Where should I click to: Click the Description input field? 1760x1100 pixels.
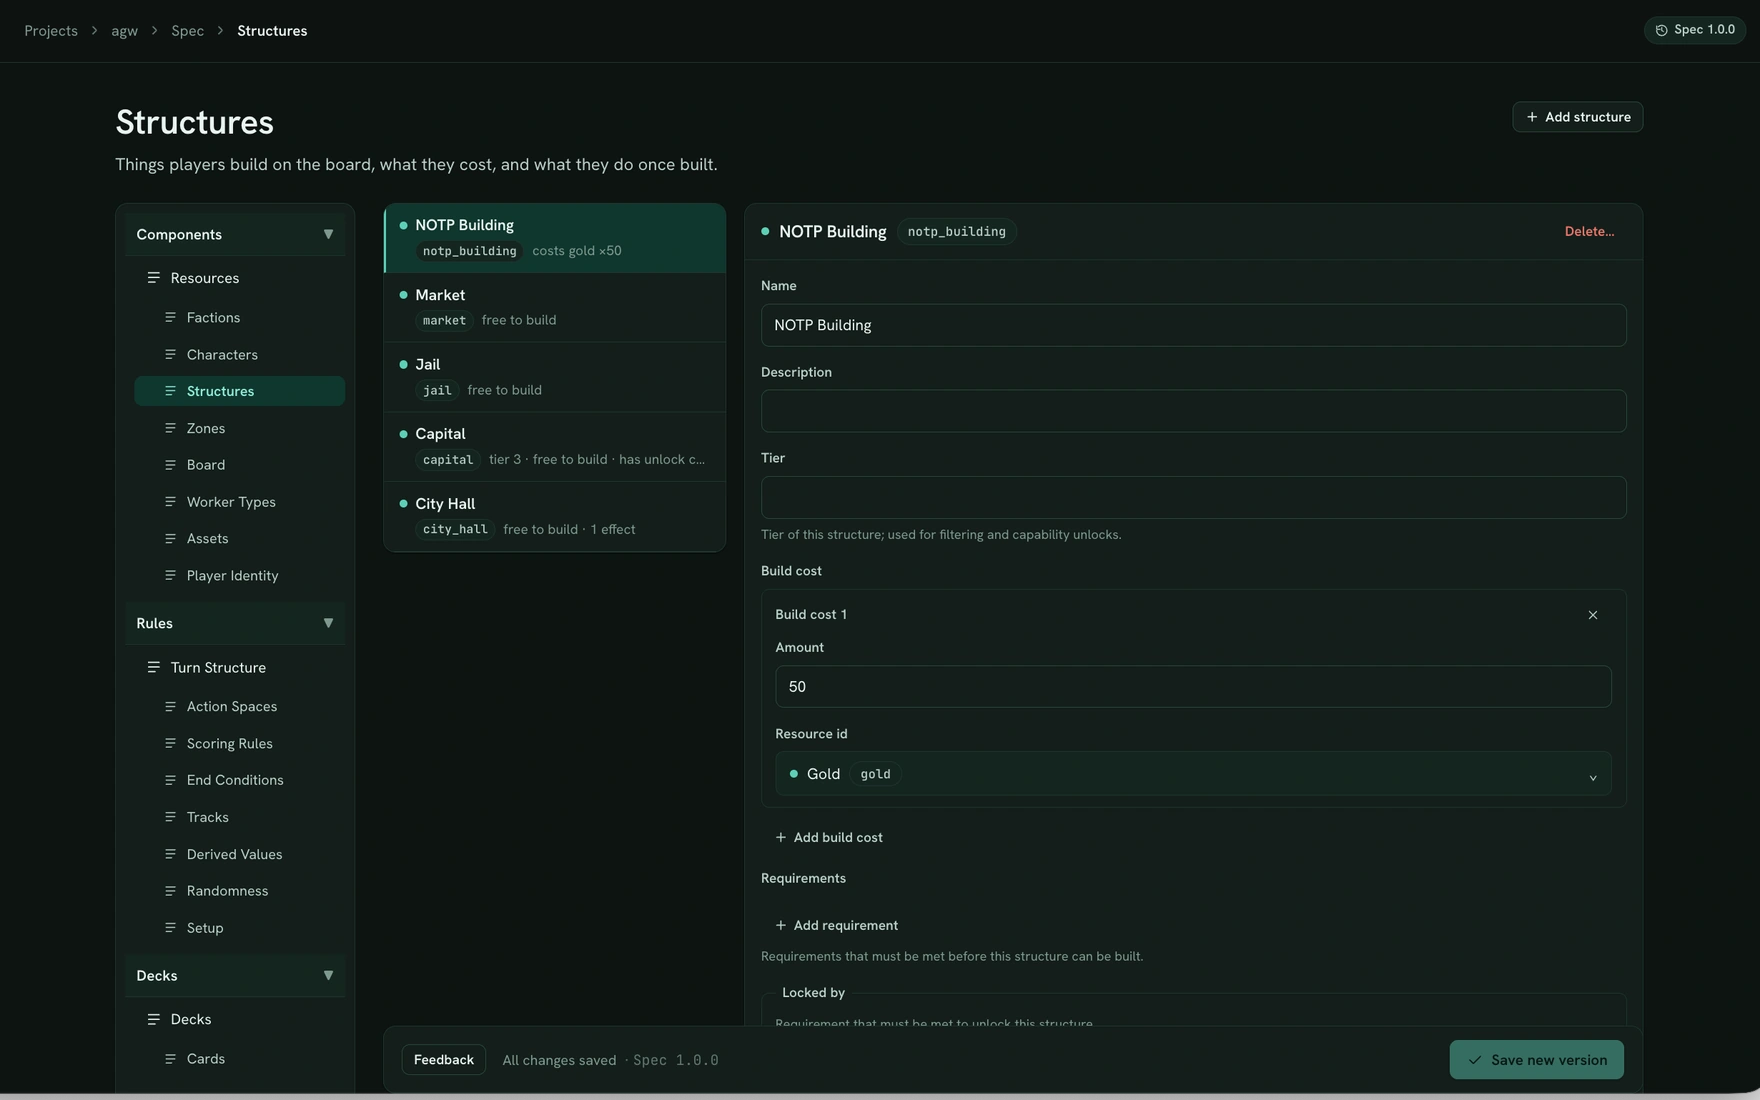click(x=1193, y=411)
